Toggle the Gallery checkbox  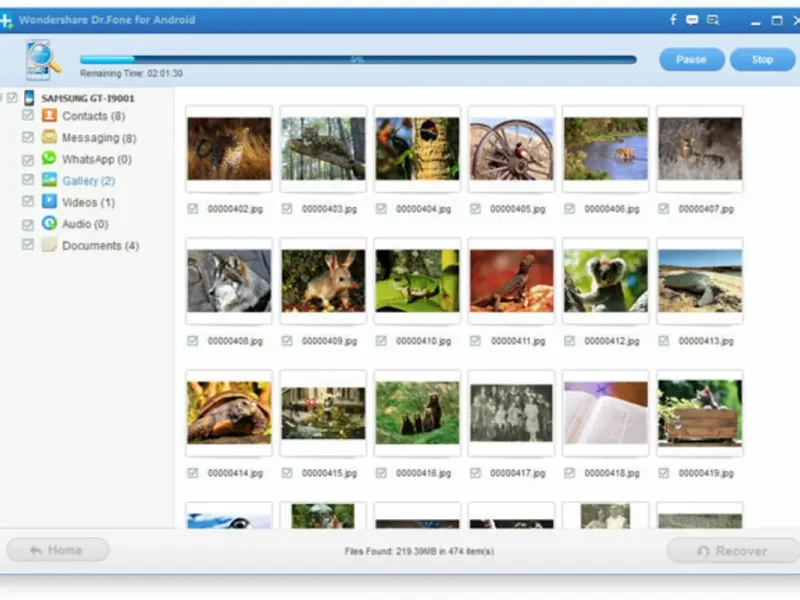28,180
